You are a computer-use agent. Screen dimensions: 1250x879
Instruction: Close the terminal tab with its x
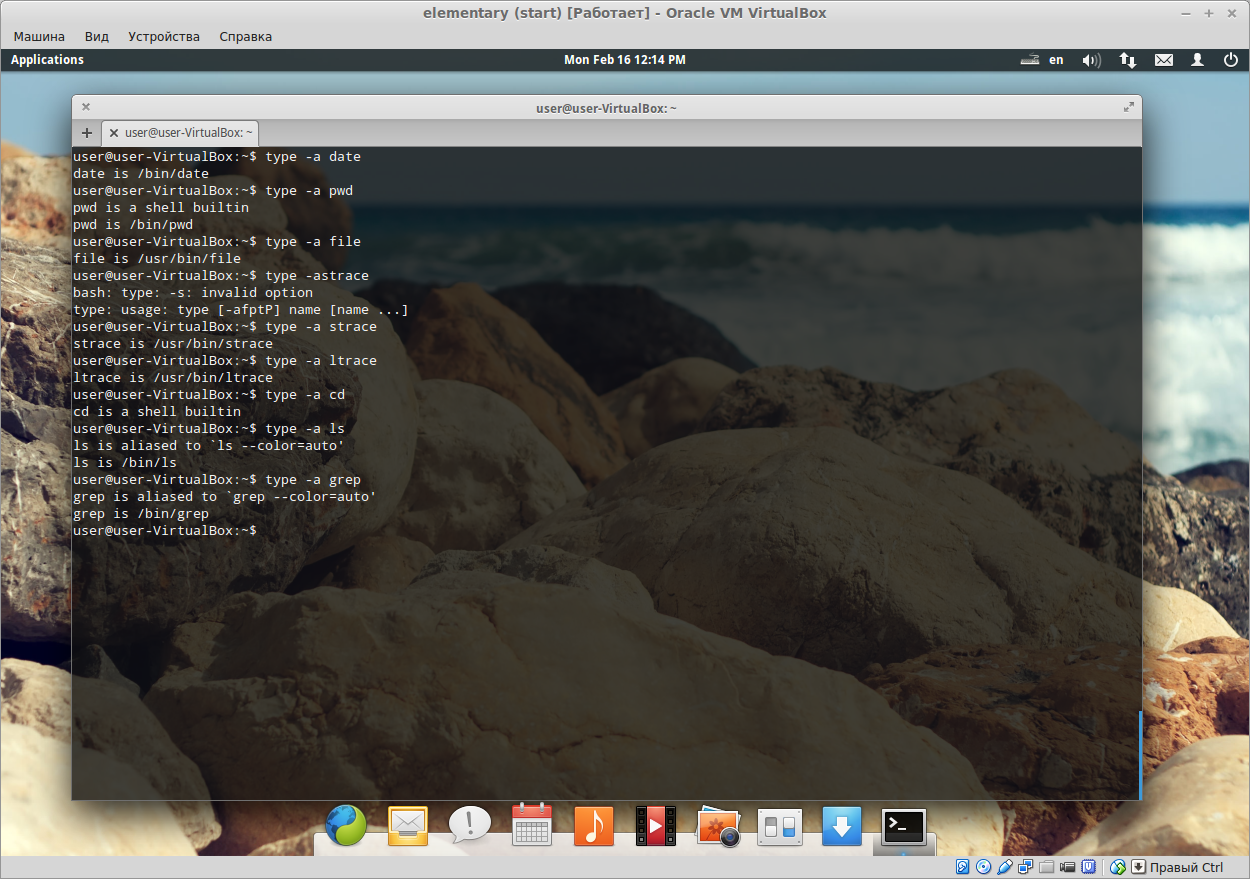click(114, 132)
